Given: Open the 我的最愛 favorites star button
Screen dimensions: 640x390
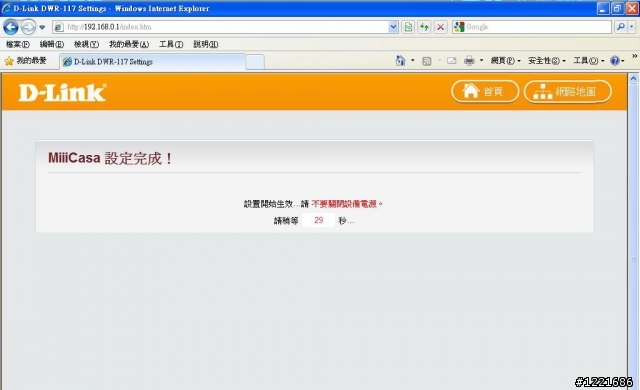Looking at the screenshot, I should 25,61.
